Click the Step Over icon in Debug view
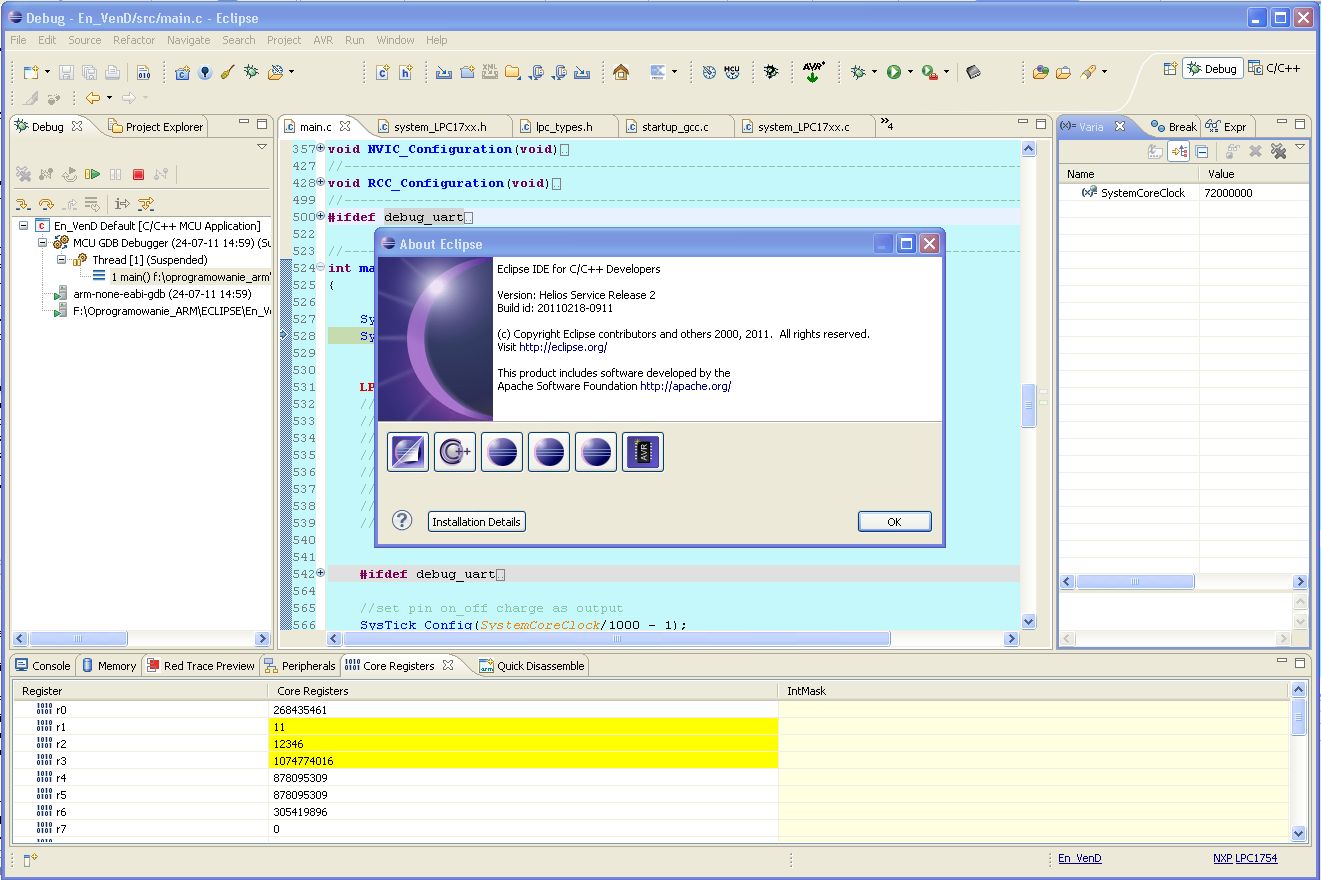1321x880 pixels. [x=46, y=204]
